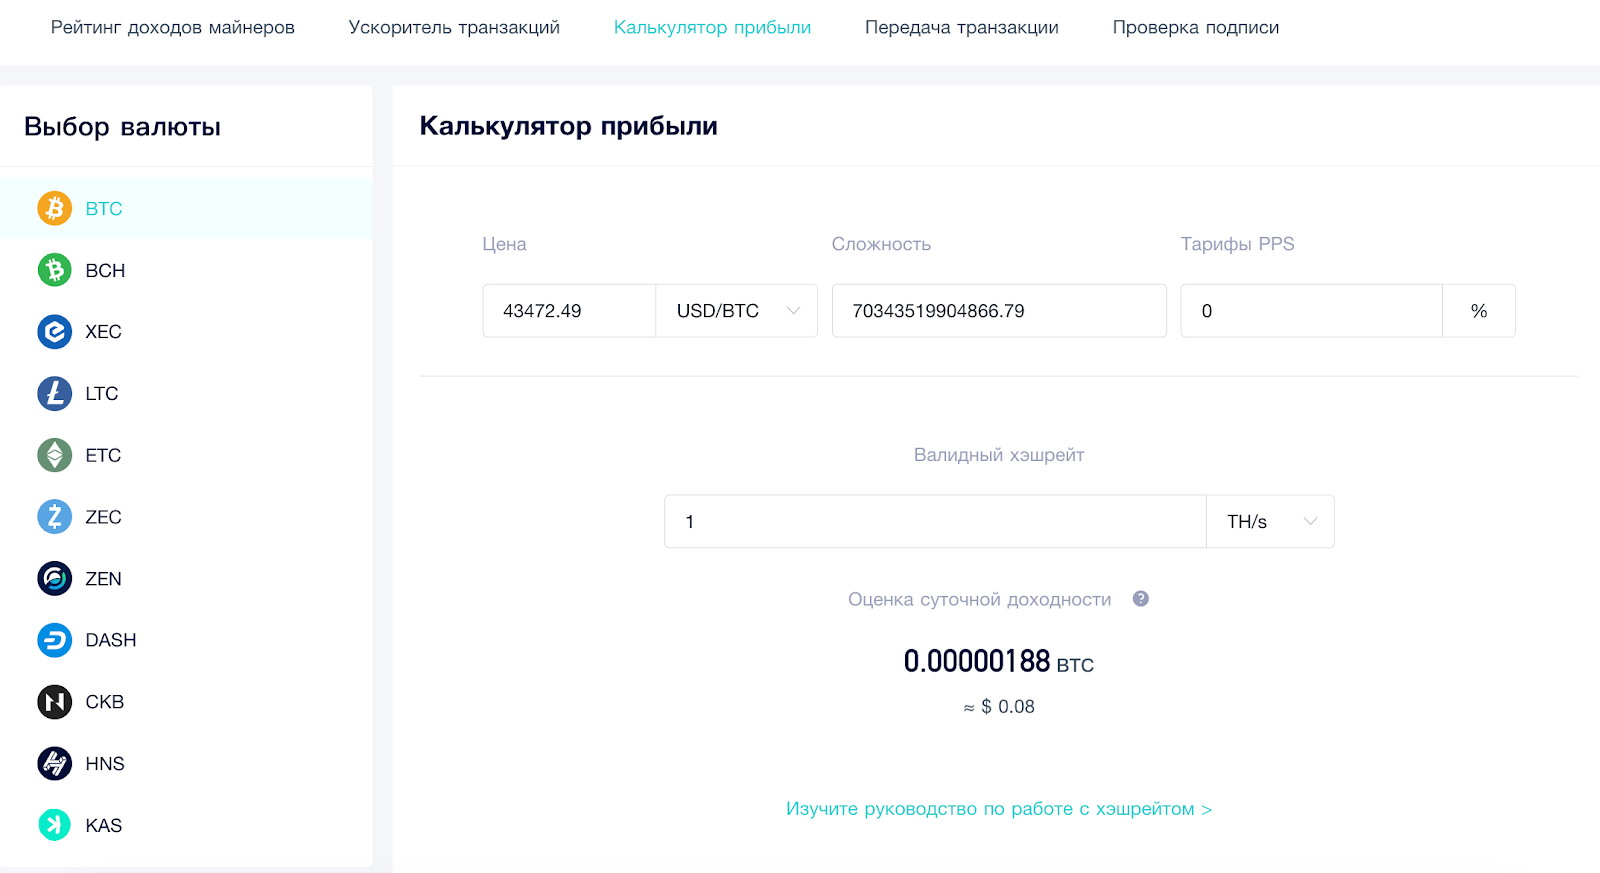
Task: Select the XEC currency icon
Action: 55,332
